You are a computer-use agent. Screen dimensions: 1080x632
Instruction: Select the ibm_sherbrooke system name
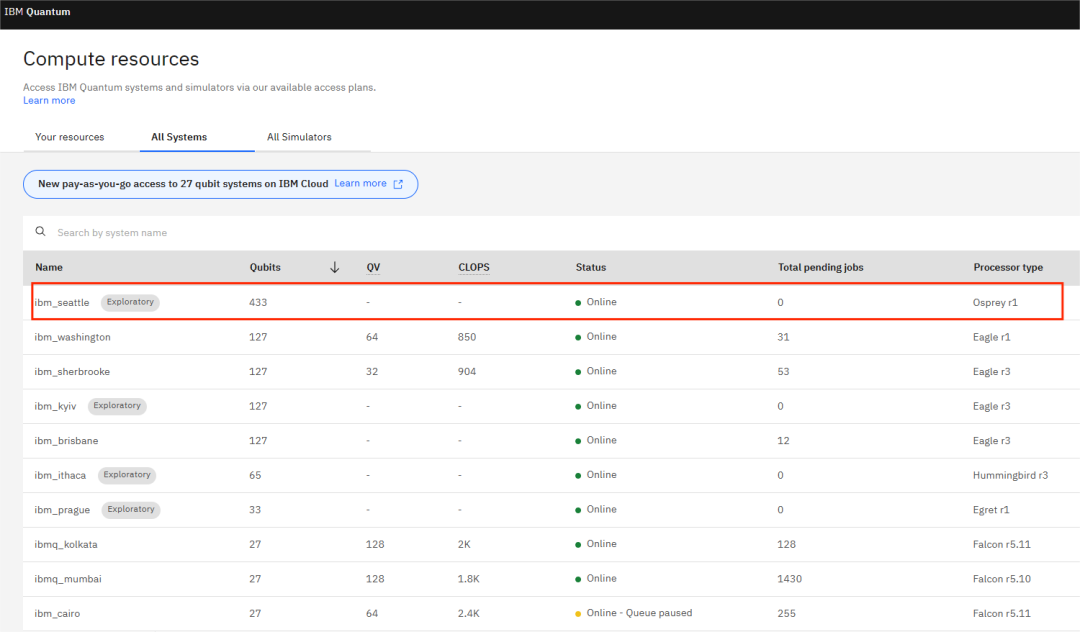pyautogui.click(x=72, y=372)
